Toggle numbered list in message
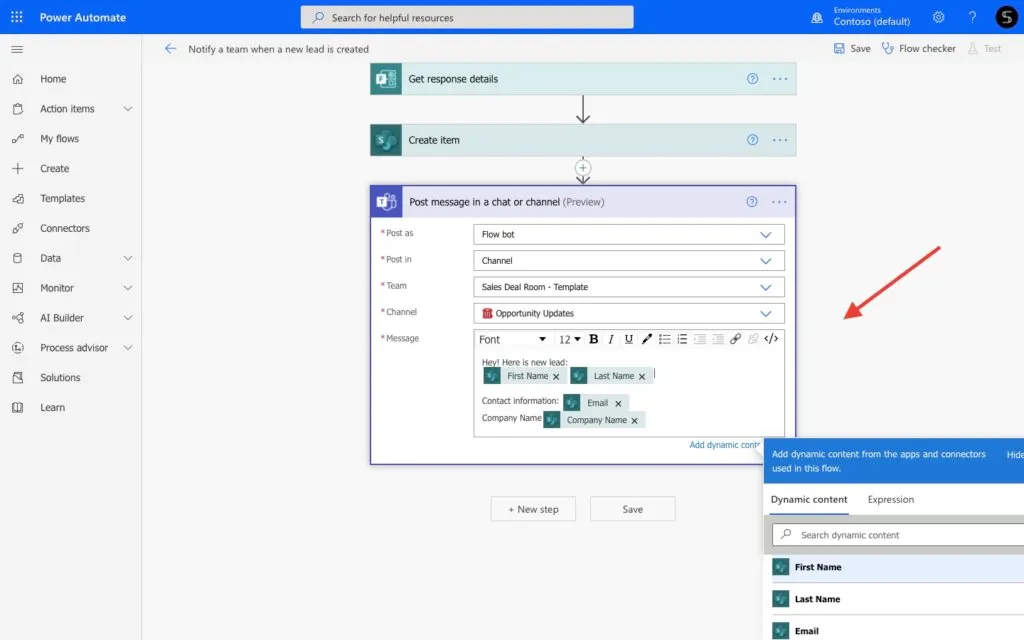This screenshot has height=640, width=1024. click(x=682, y=339)
